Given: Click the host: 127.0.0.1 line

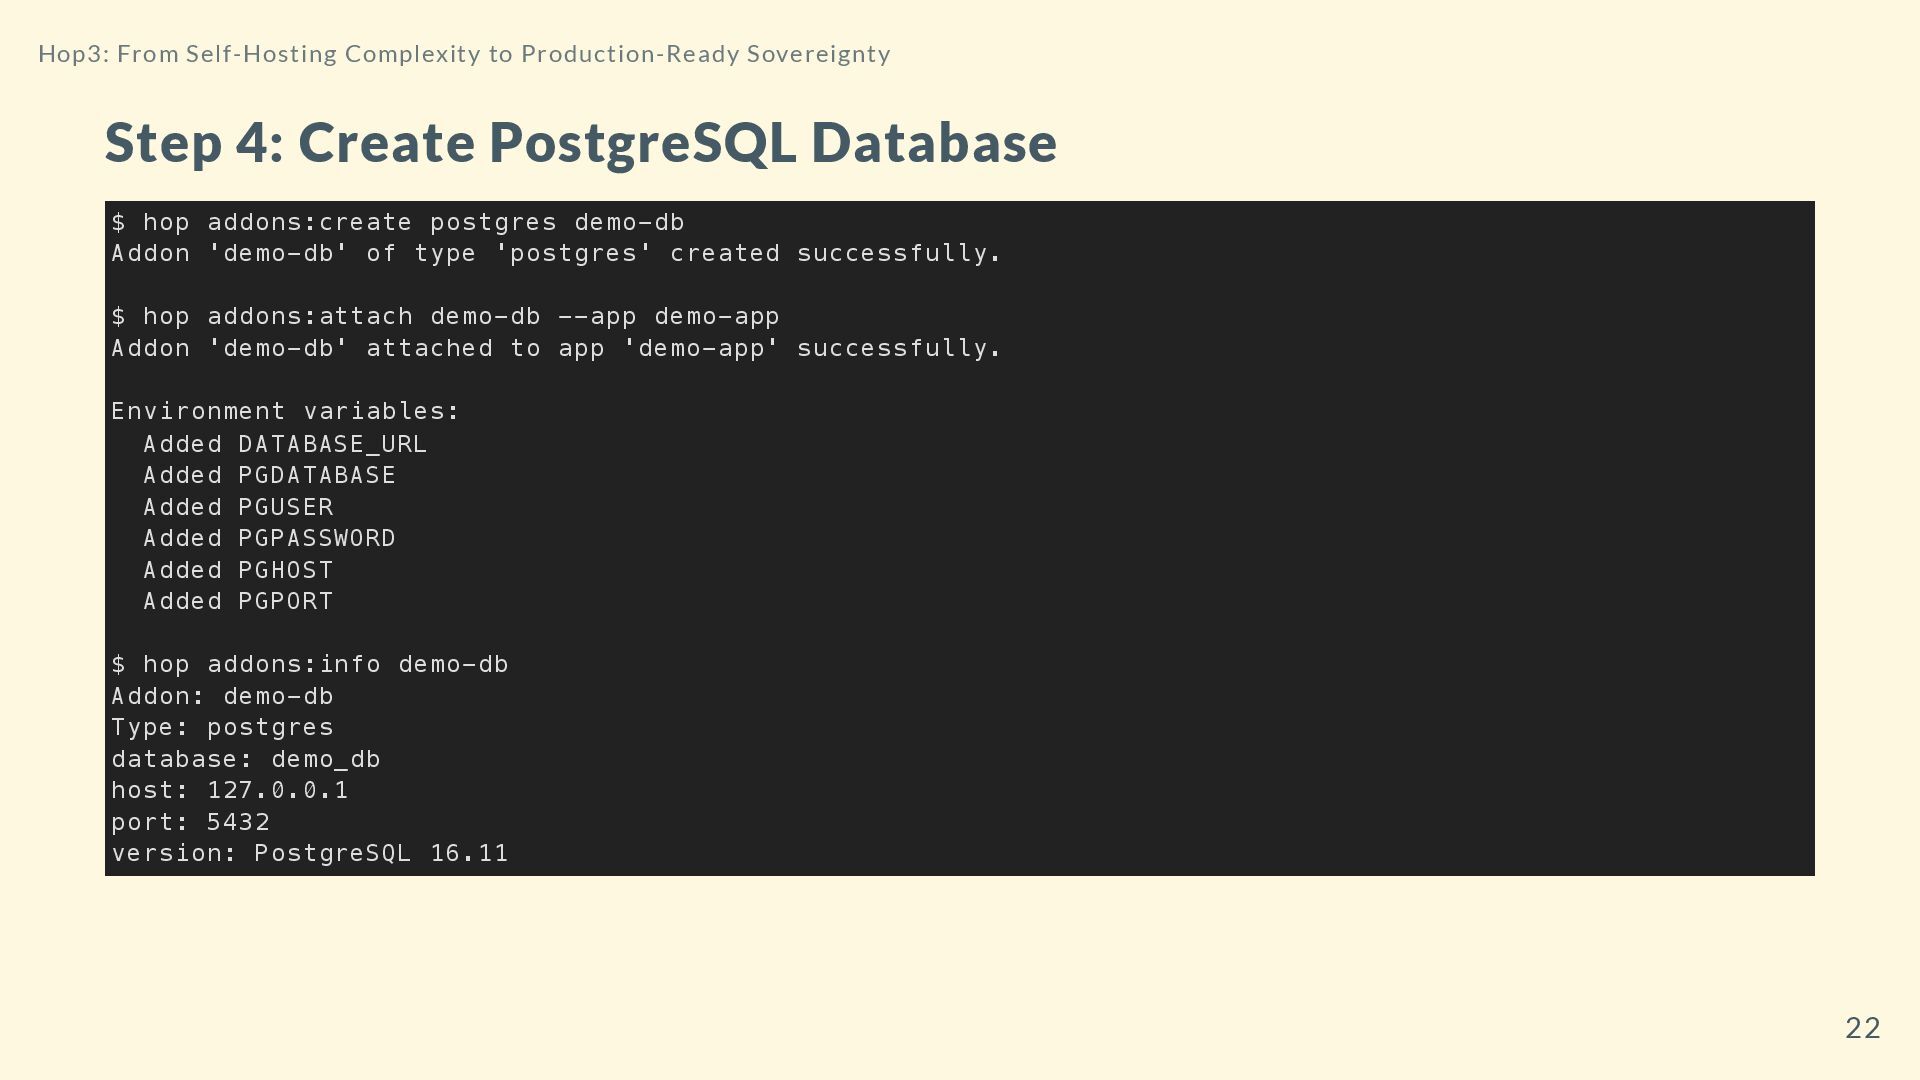Looking at the screenshot, I should tap(230, 791).
